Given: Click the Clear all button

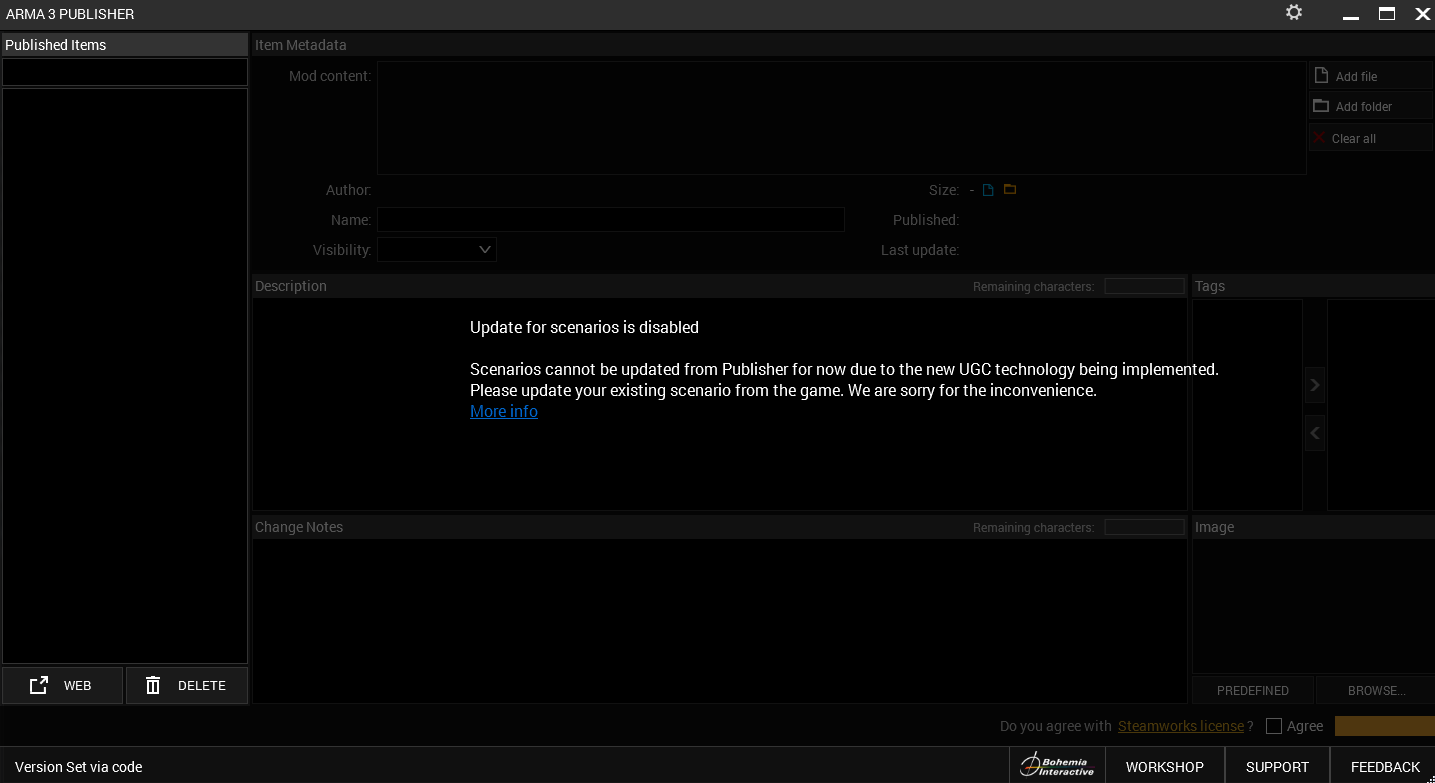Looking at the screenshot, I should pyautogui.click(x=1371, y=138).
